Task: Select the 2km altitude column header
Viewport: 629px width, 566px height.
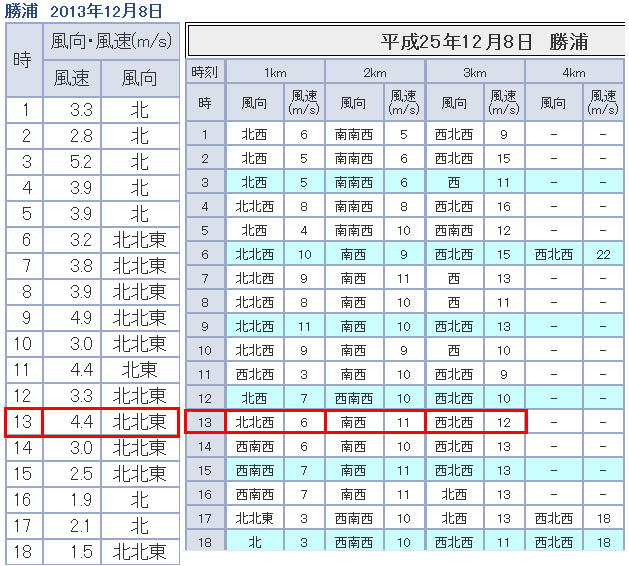Action: tap(375, 73)
